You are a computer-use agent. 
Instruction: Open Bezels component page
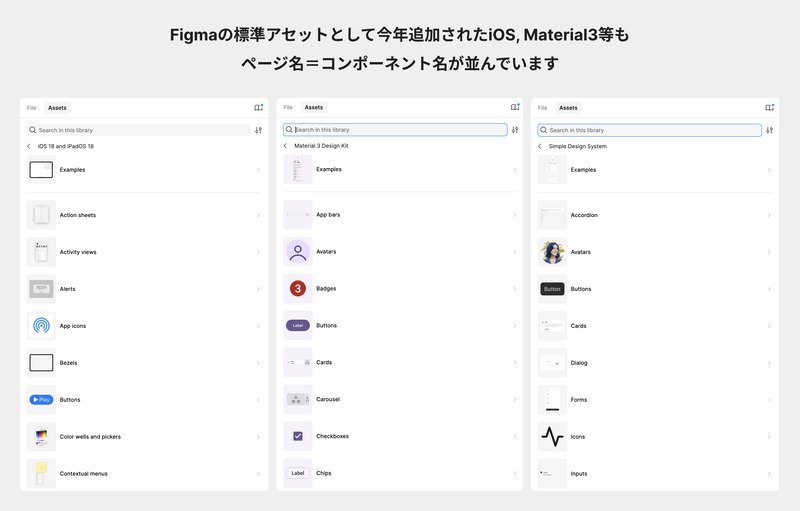144,363
